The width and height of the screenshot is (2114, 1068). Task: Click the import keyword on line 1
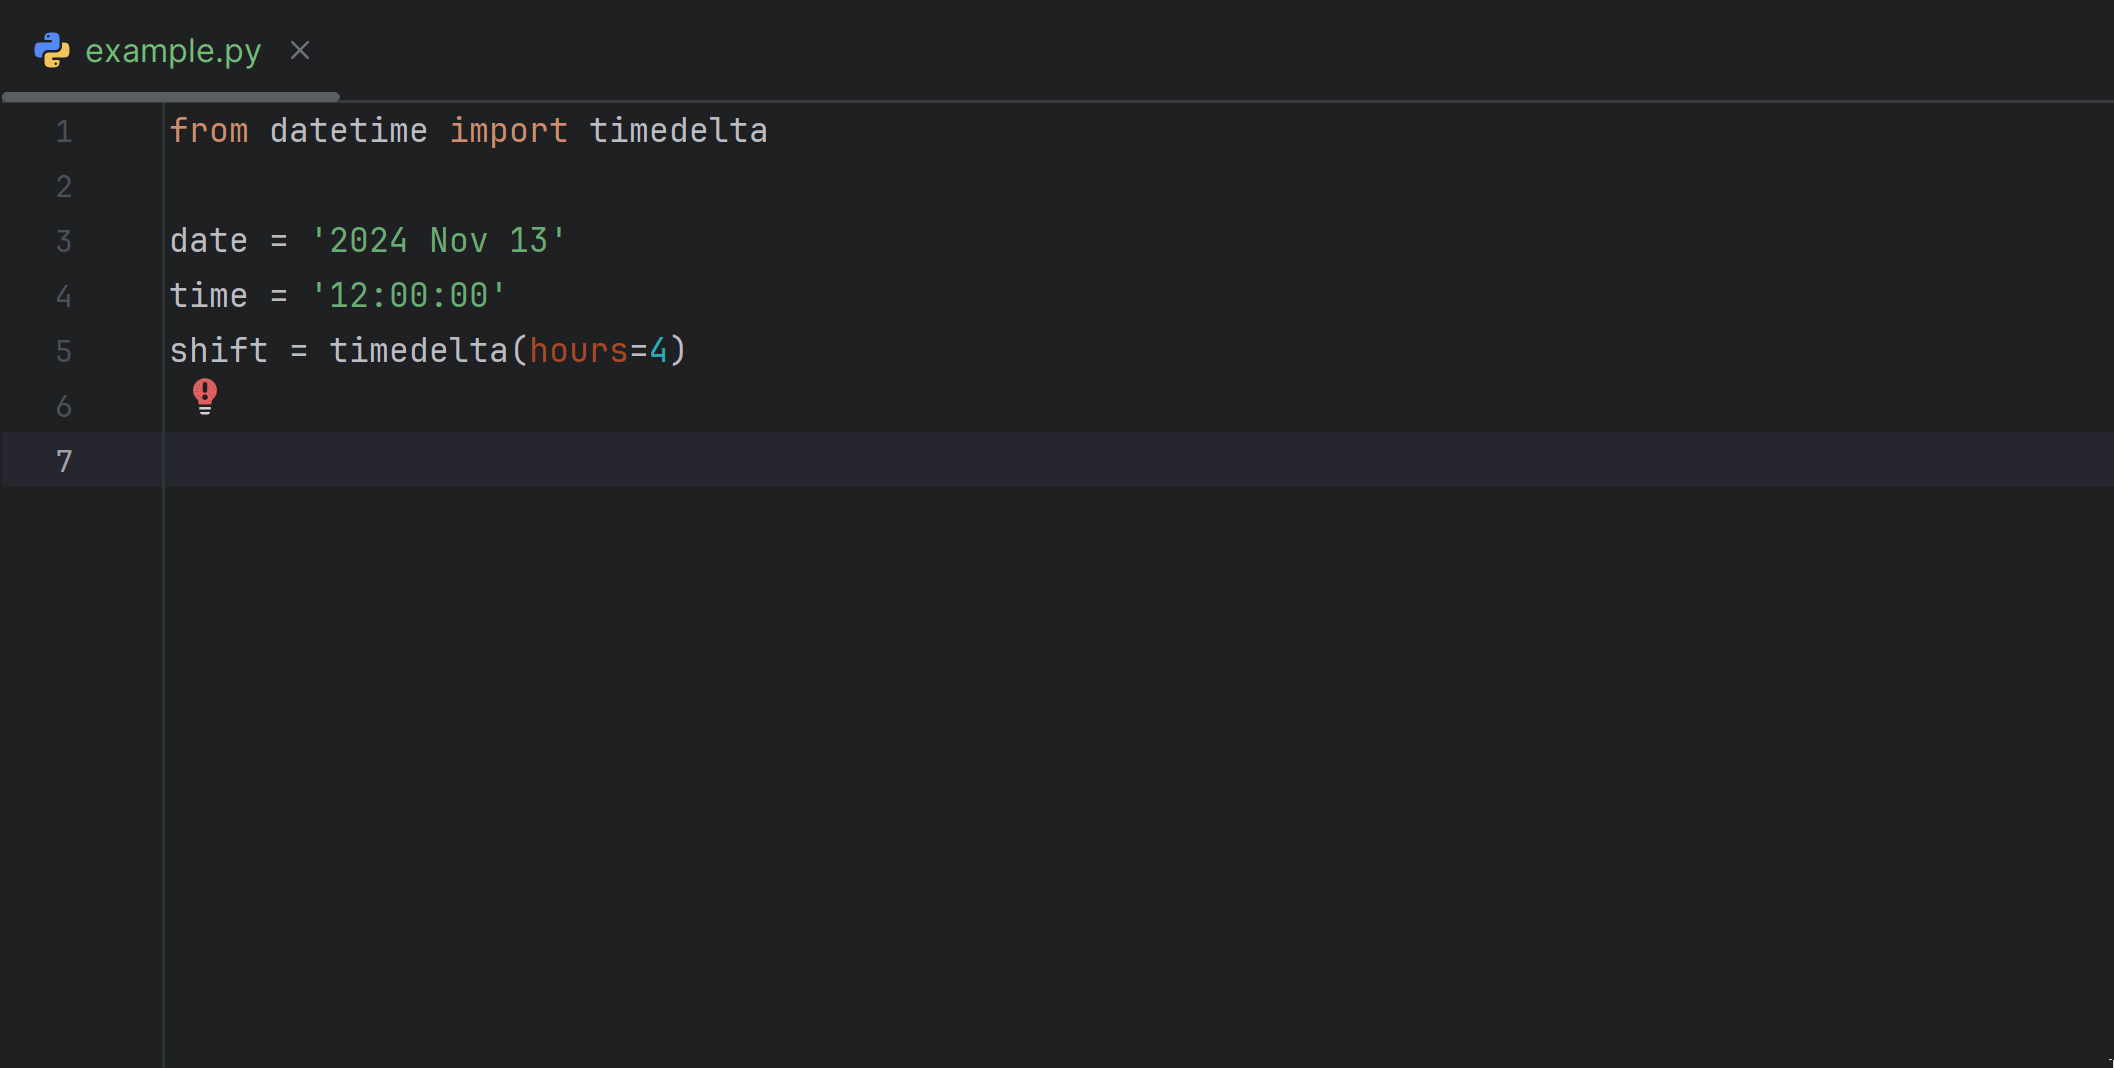pyautogui.click(x=509, y=131)
